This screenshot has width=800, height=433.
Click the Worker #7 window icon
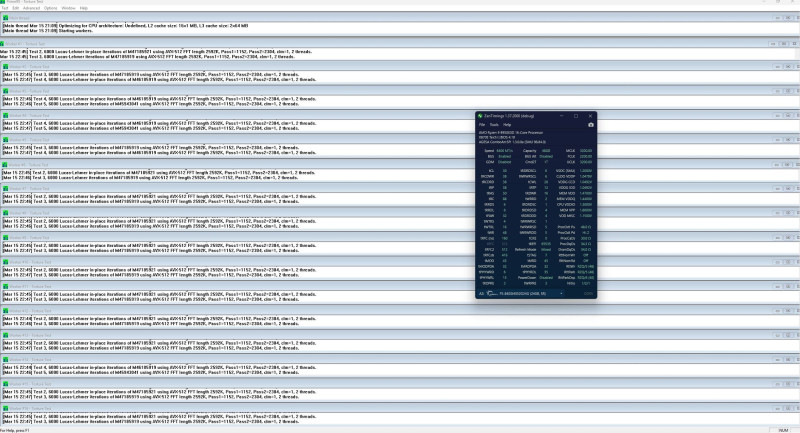[6, 189]
